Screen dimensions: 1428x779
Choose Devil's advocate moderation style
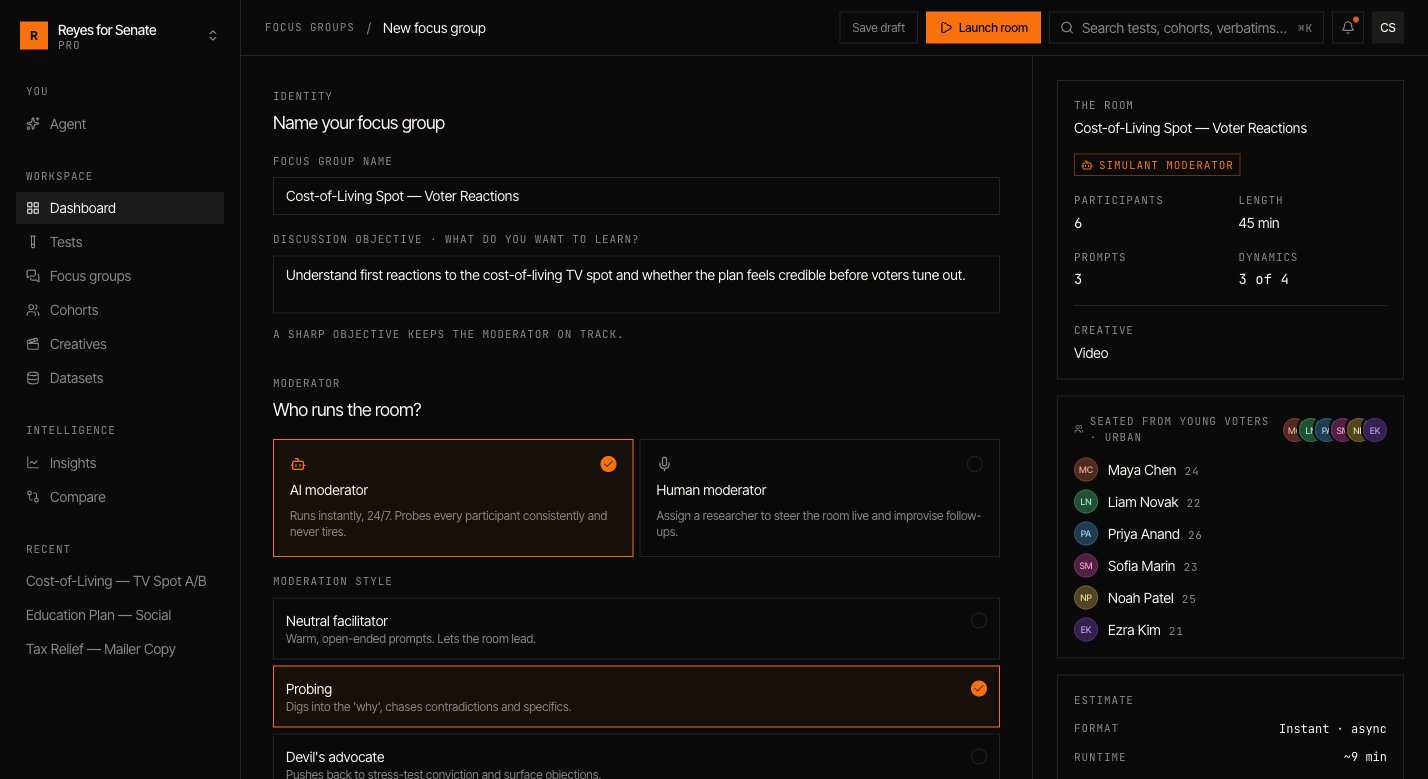pyautogui.click(x=636, y=757)
